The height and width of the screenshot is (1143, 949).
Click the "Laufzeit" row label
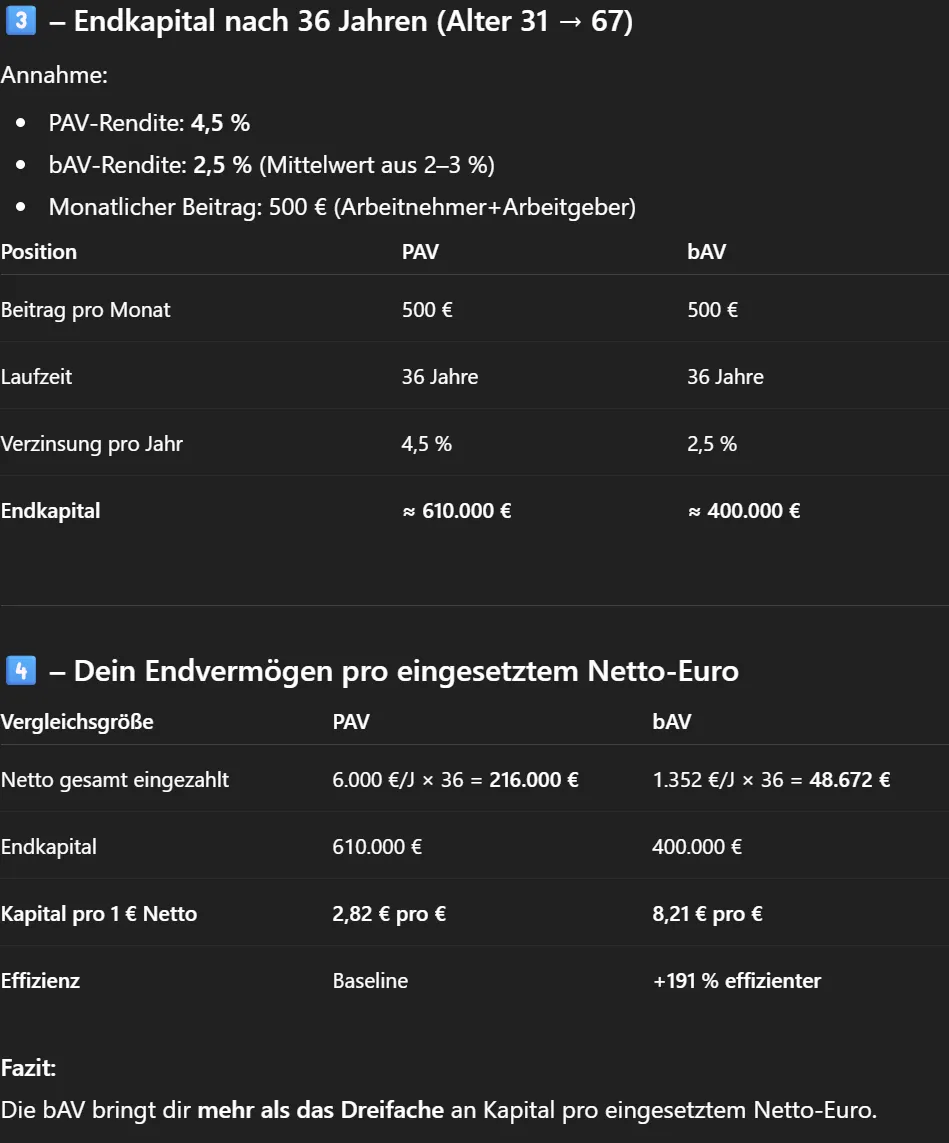pos(37,377)
